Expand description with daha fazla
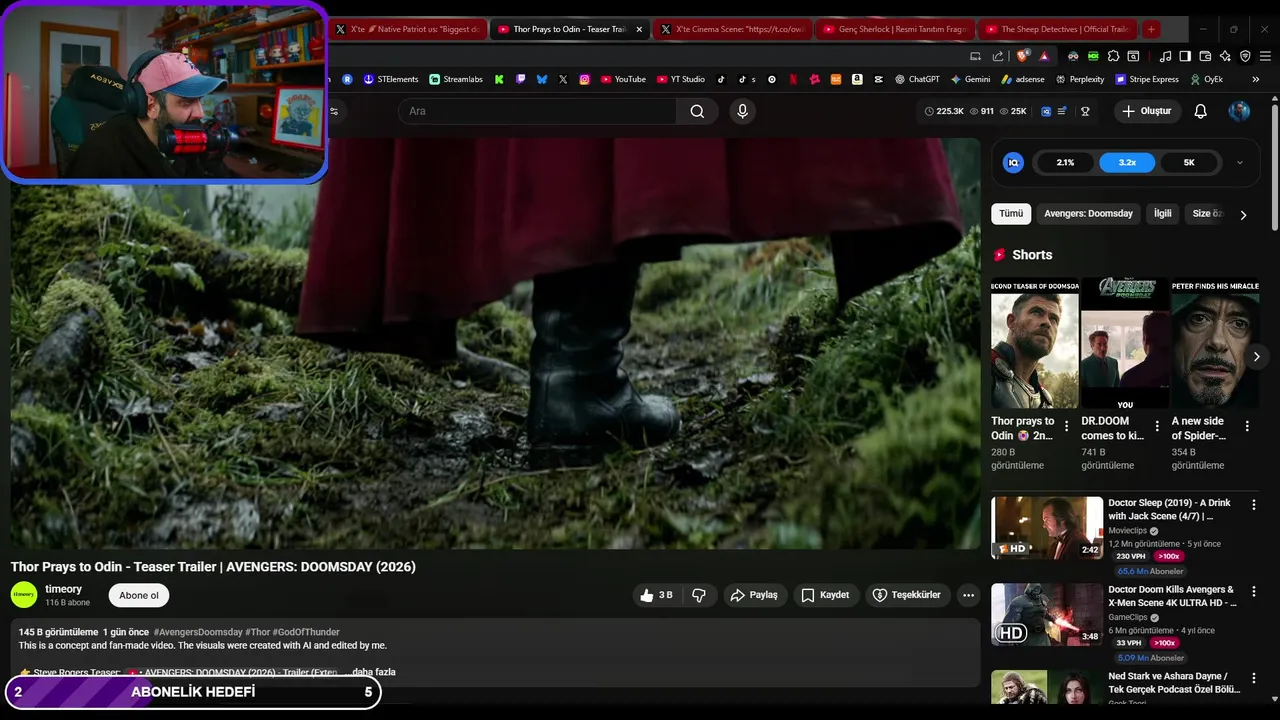 tap(374, 672)
